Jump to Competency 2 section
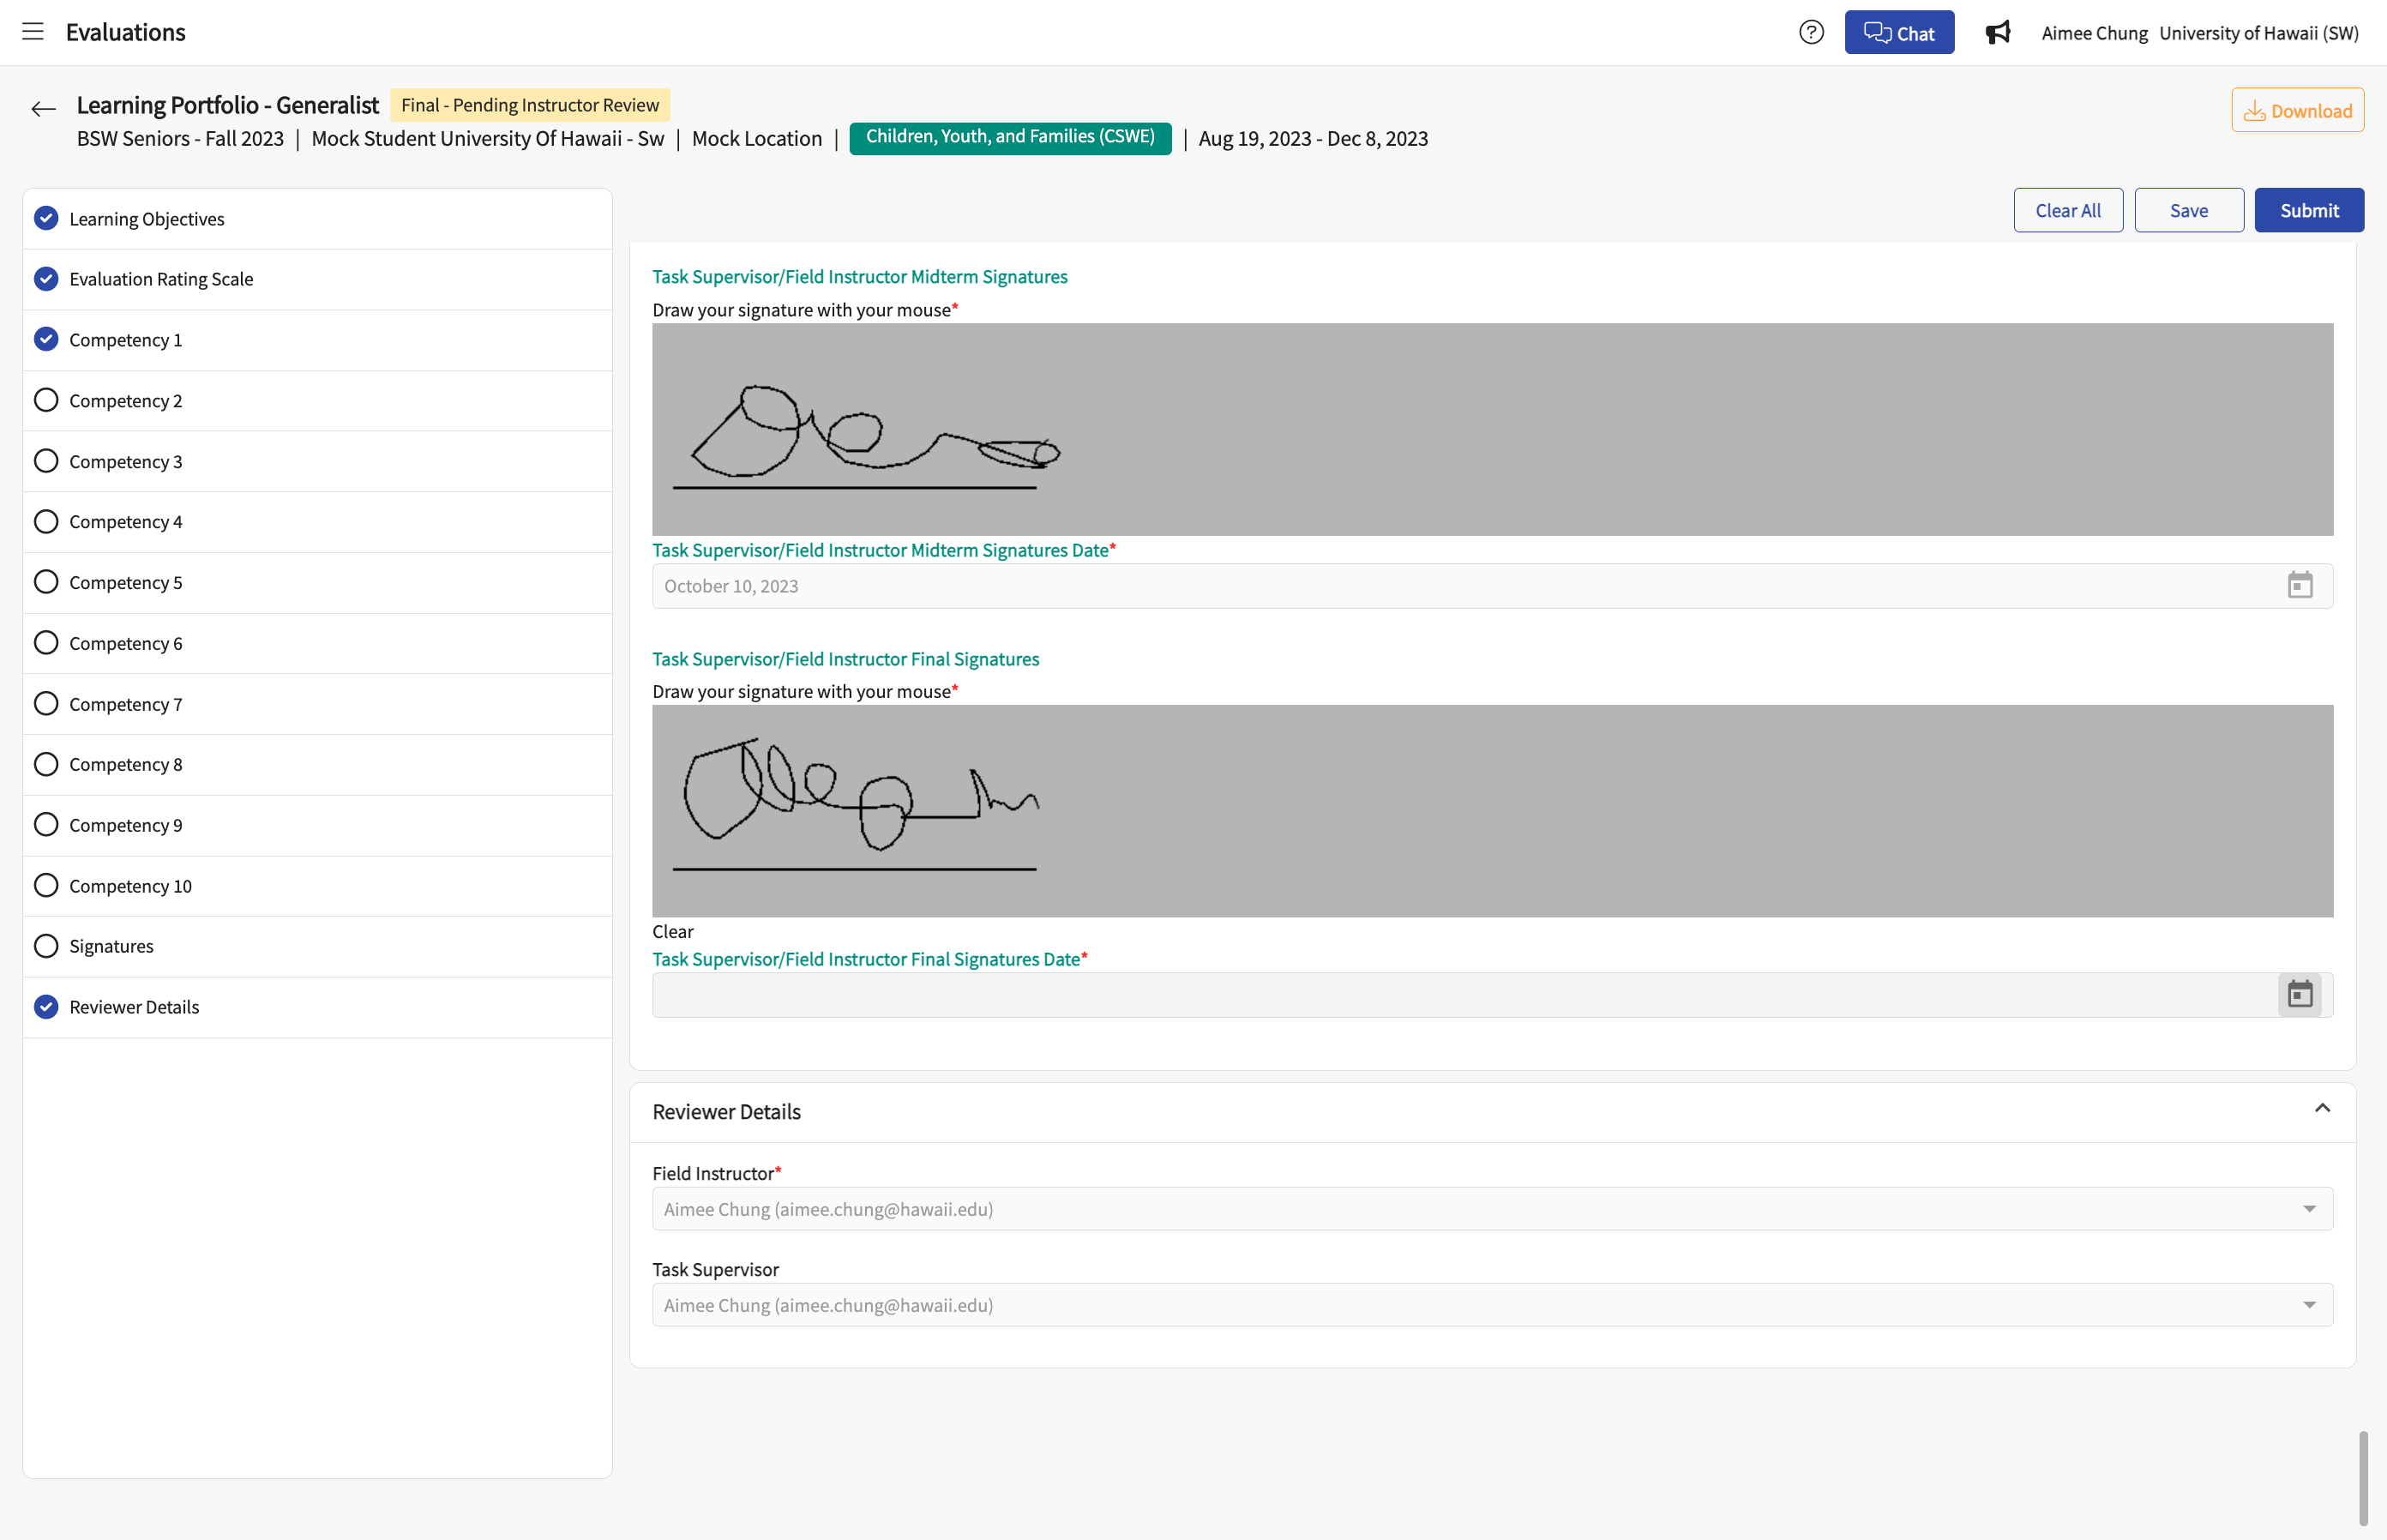 tap(317, 400)
